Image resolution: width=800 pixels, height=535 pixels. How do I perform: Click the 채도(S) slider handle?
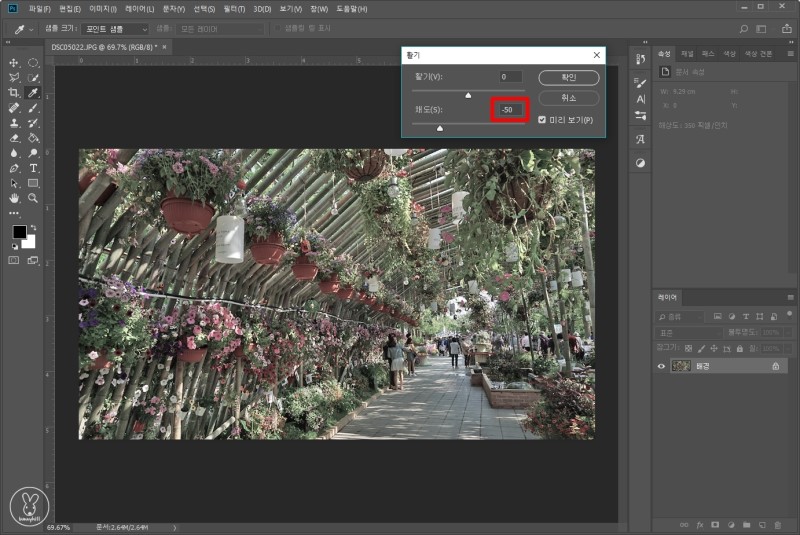440,128
